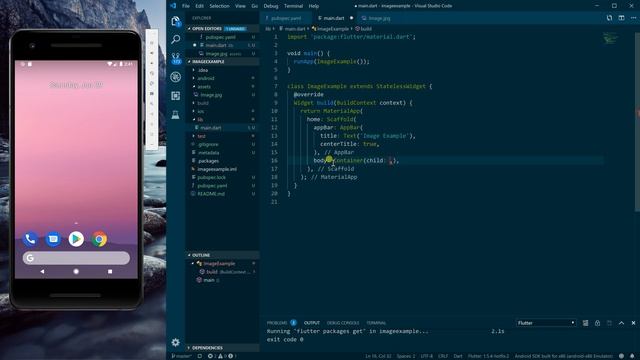Image resolution: width=640 pixels, height=360 pixels.
Task: Open the Search view in activity bar
Action: click(176, 39)
